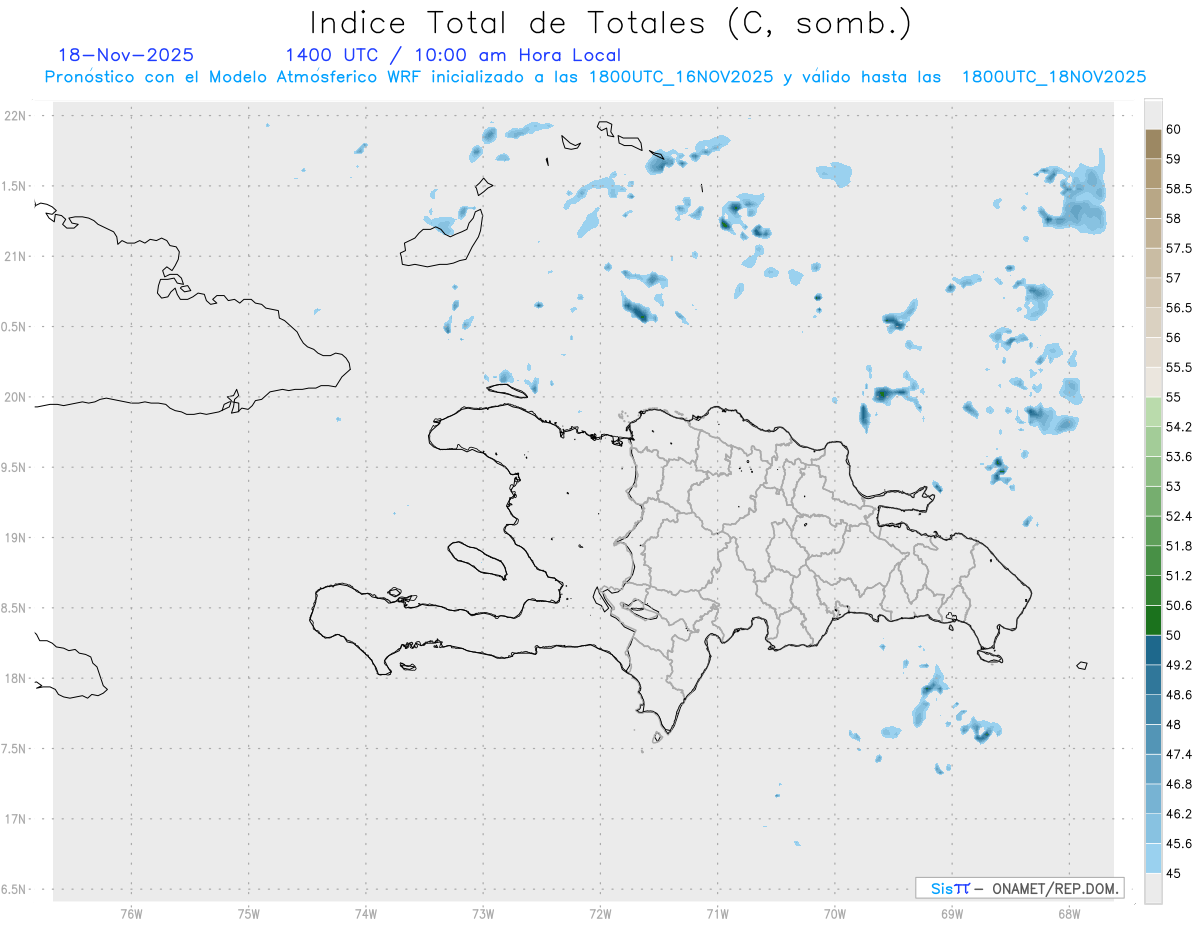The width and height of the screenshot is (1200, 927).
Task: Click the '68W' longitude label
Action: pyautogui.click(x=1069, y=912)
